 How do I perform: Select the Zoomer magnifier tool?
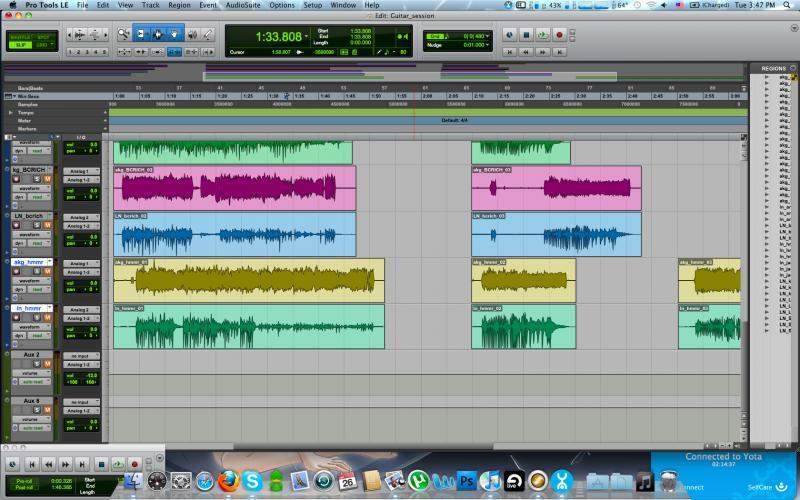124,34
